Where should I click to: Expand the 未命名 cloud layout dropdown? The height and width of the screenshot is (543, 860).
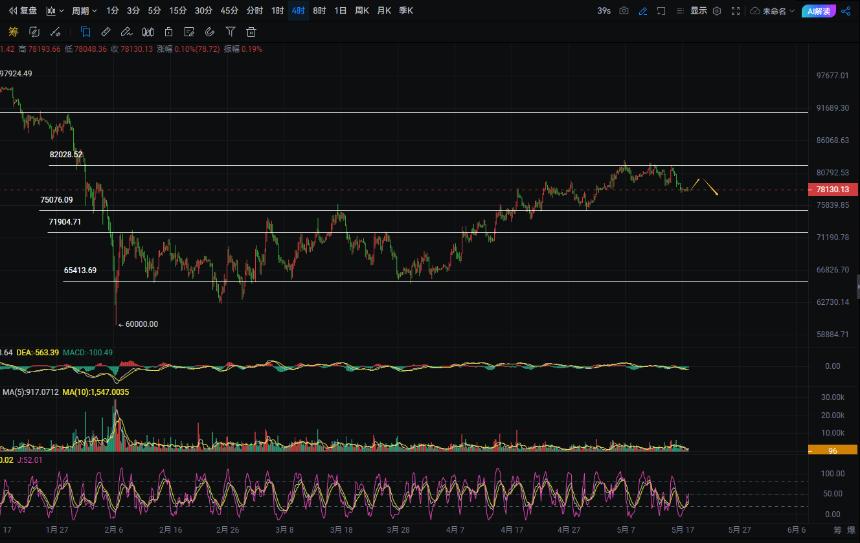(x=772, y=10)
